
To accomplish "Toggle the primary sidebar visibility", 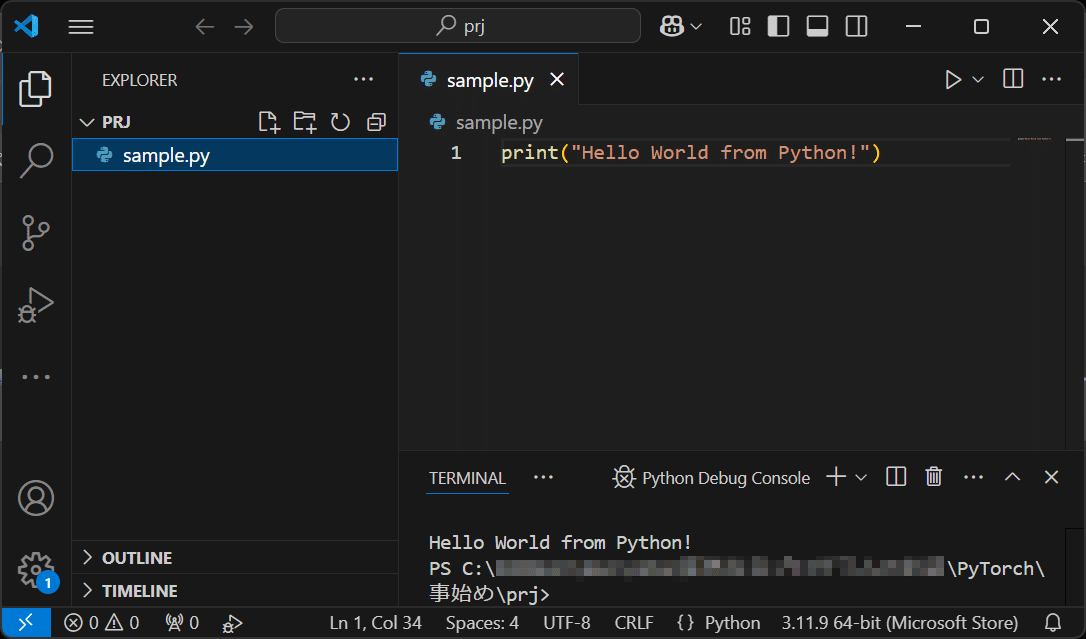I will pyautogui.click(x=778, y=26).
